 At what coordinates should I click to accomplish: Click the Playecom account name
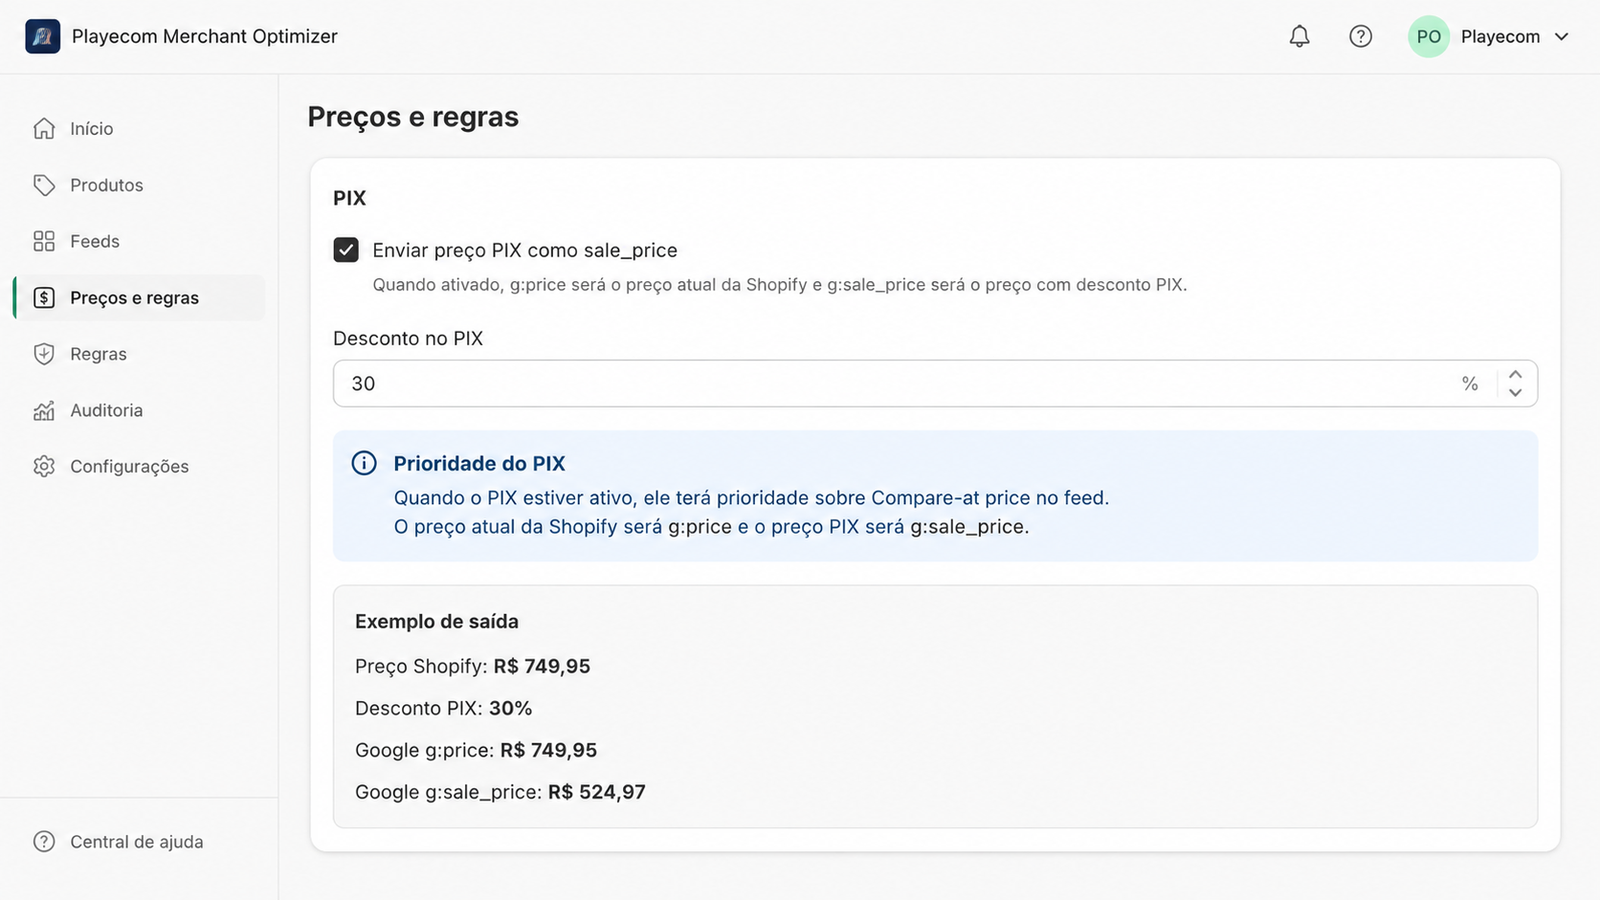[x=1500, y=36]
